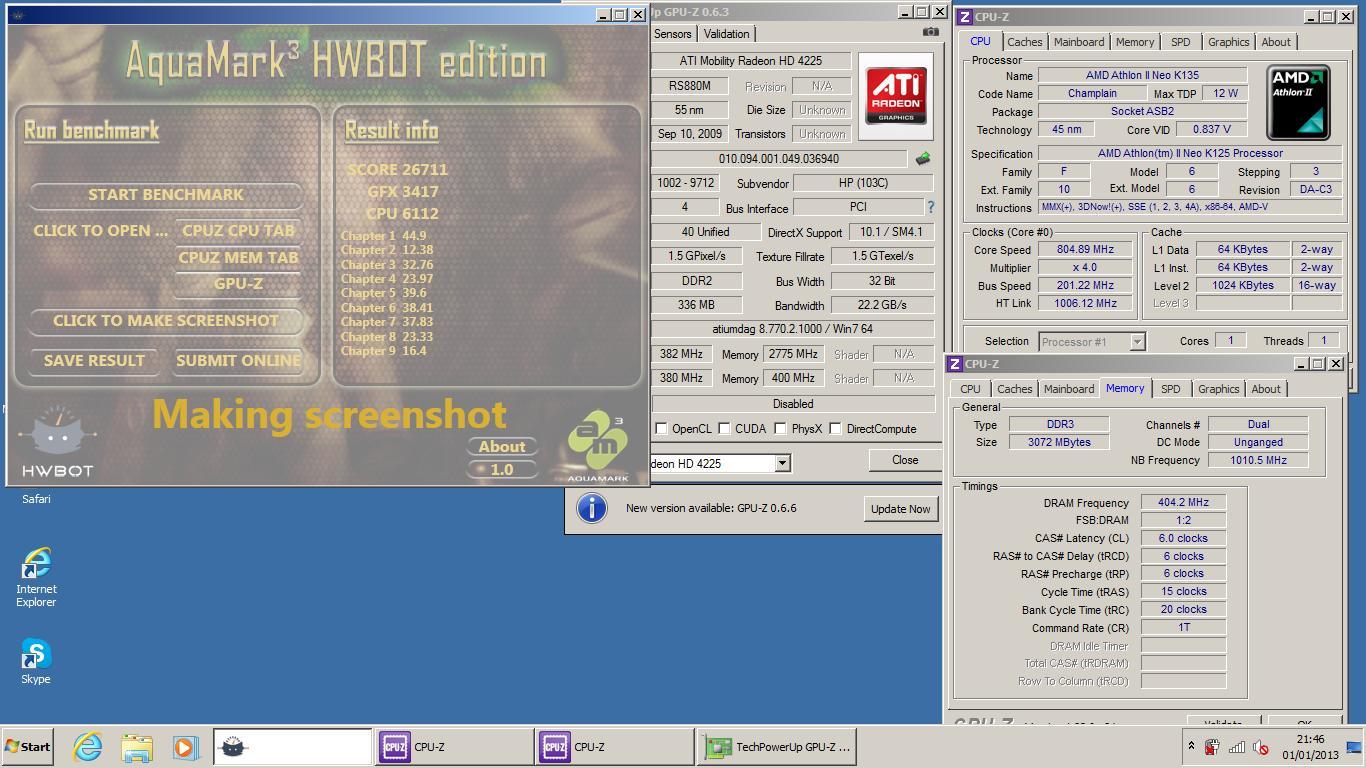The width and height of the screenshot is (1366, 768).
Task: Click the Z icon in CPU-Z CPU title bar
Action: (x=966, y=17)
